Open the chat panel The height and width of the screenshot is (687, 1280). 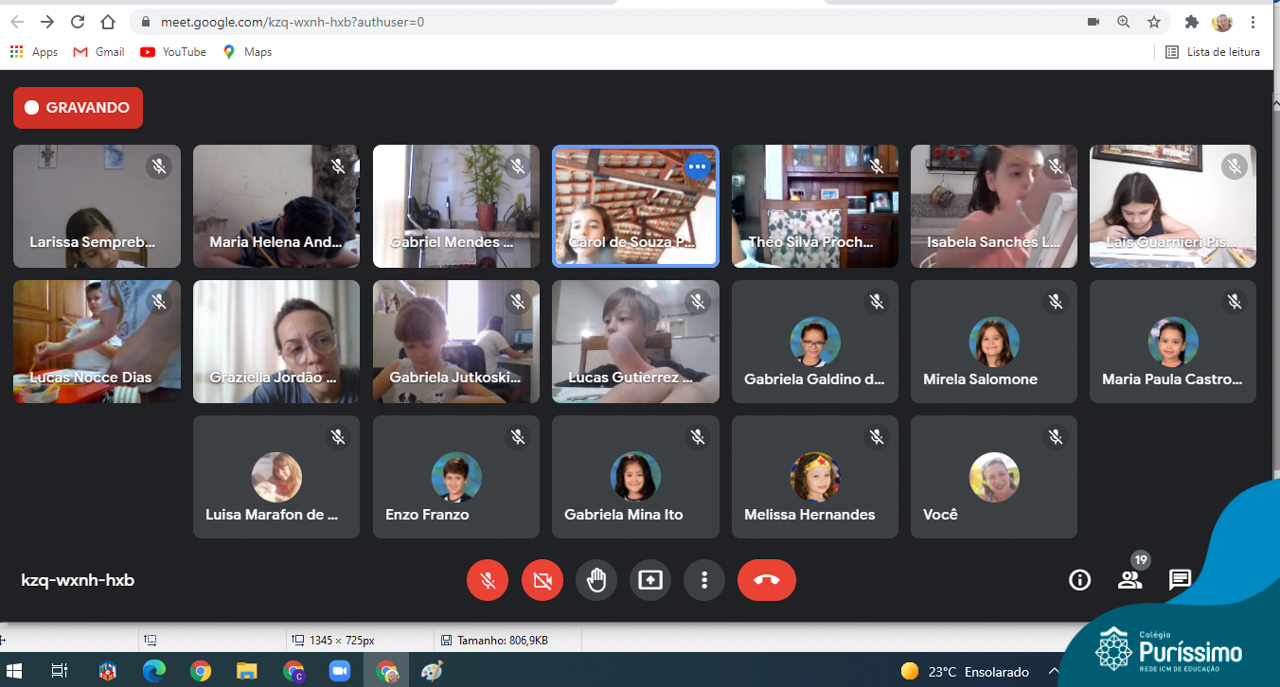pyautogui.click(x=1180, y=580)
